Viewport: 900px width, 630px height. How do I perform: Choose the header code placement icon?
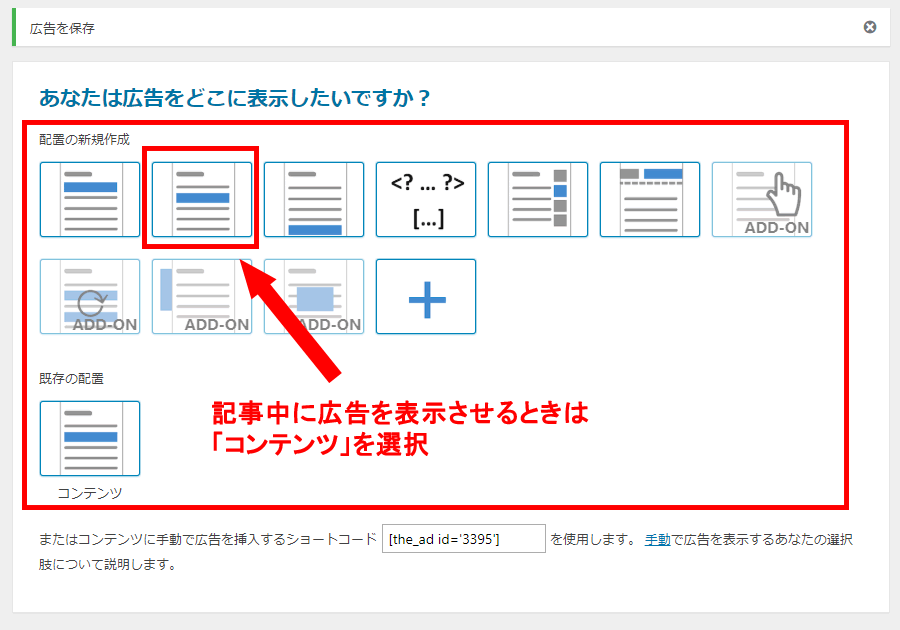(650, 199)
